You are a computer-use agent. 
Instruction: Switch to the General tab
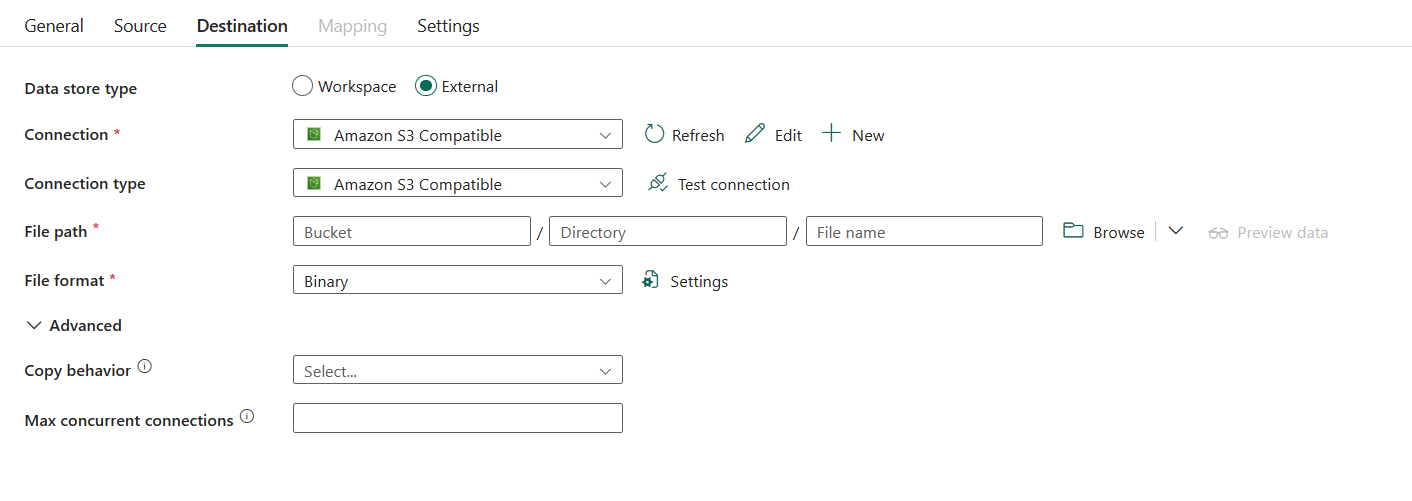(54, 26)
